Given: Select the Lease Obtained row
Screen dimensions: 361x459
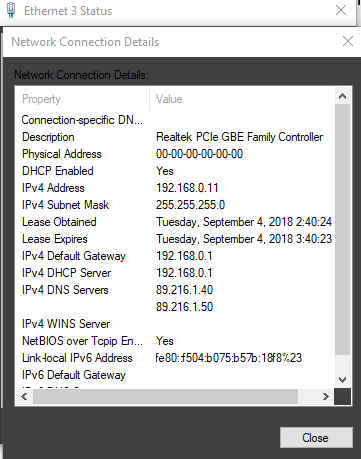Looking at the screenshot, I should click(x=175, y=222).
